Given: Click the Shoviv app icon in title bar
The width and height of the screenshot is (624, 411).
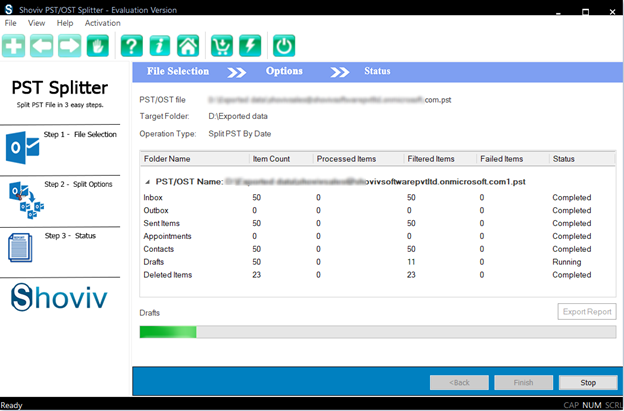Looking at the screenshot, I should [x=8, y=10].
